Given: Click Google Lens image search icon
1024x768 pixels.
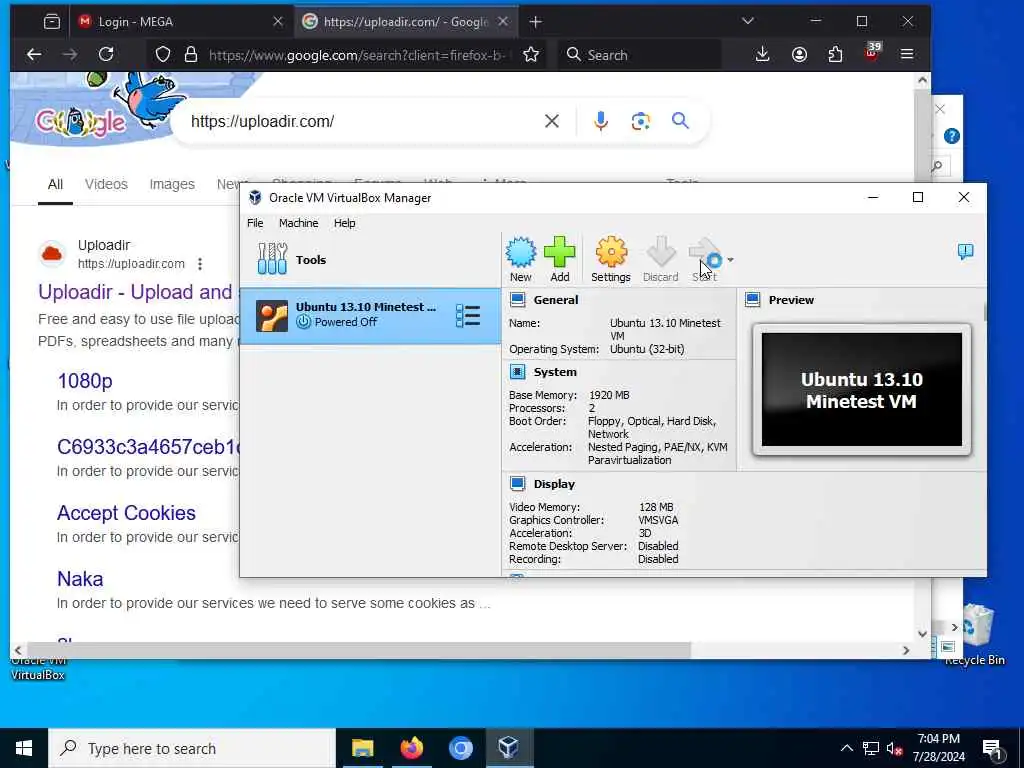Looking at the screenshot, I should 641,121.
